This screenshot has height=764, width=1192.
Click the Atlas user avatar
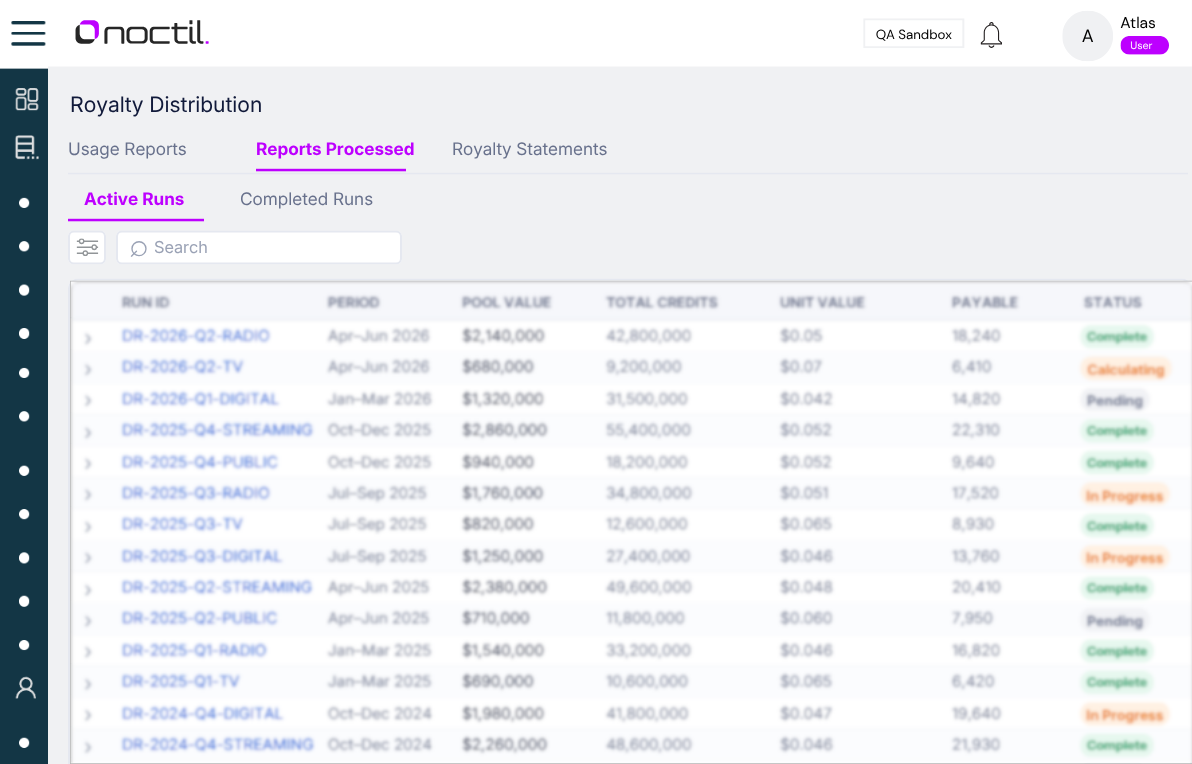[x=1087, y=36]
